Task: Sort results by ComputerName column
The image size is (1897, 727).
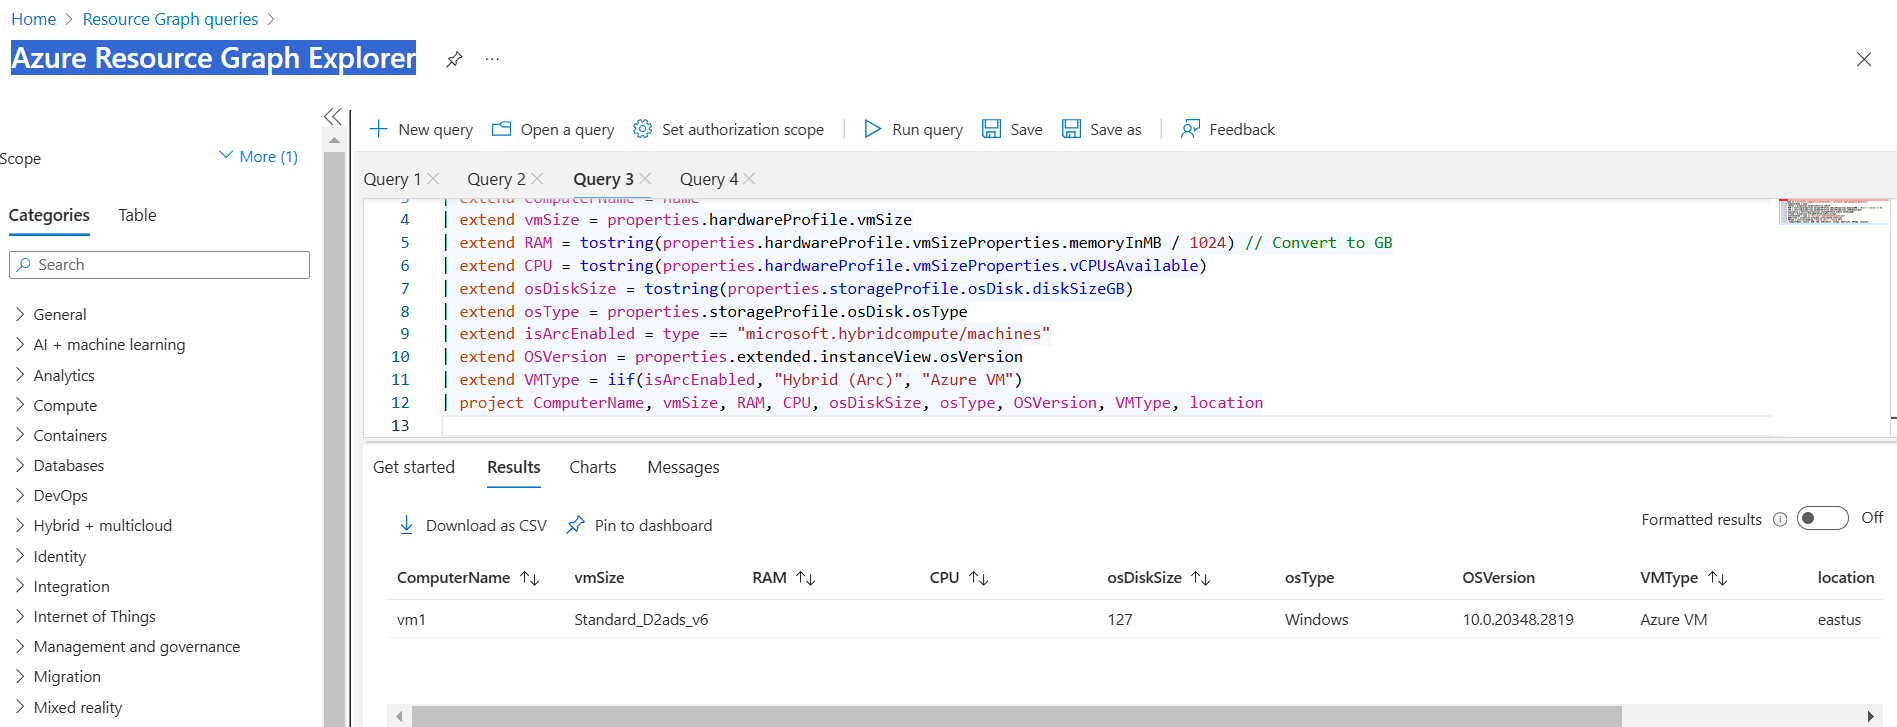Action: [x=530, y=578]
